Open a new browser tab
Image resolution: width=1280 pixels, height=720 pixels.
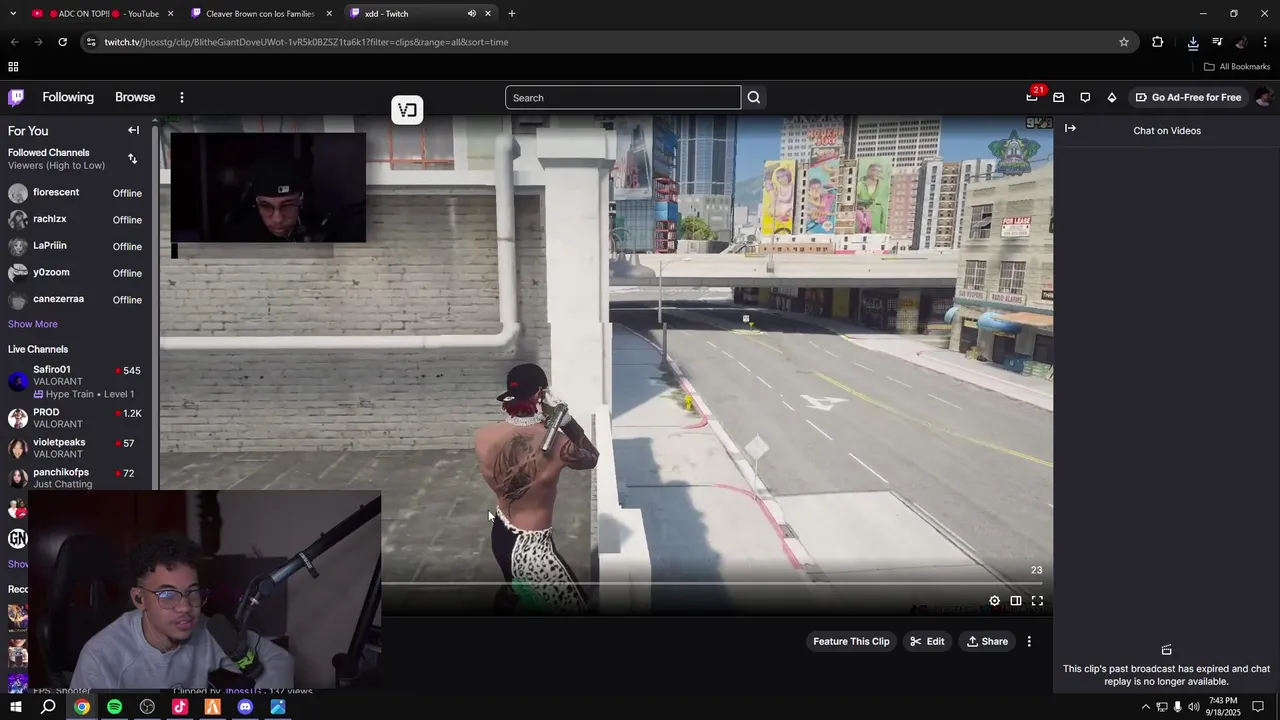click(511, 14)
